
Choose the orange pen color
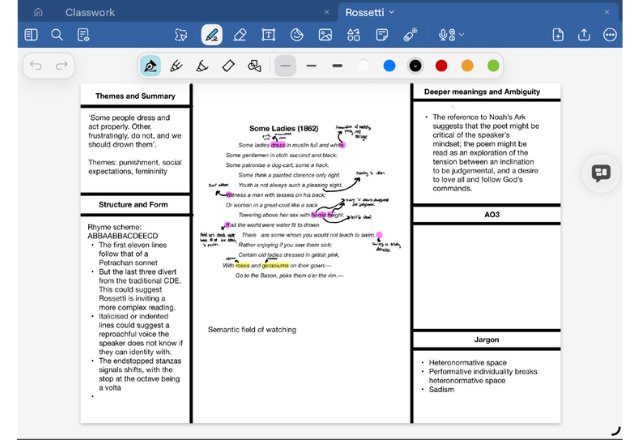[x=467, y=66]
